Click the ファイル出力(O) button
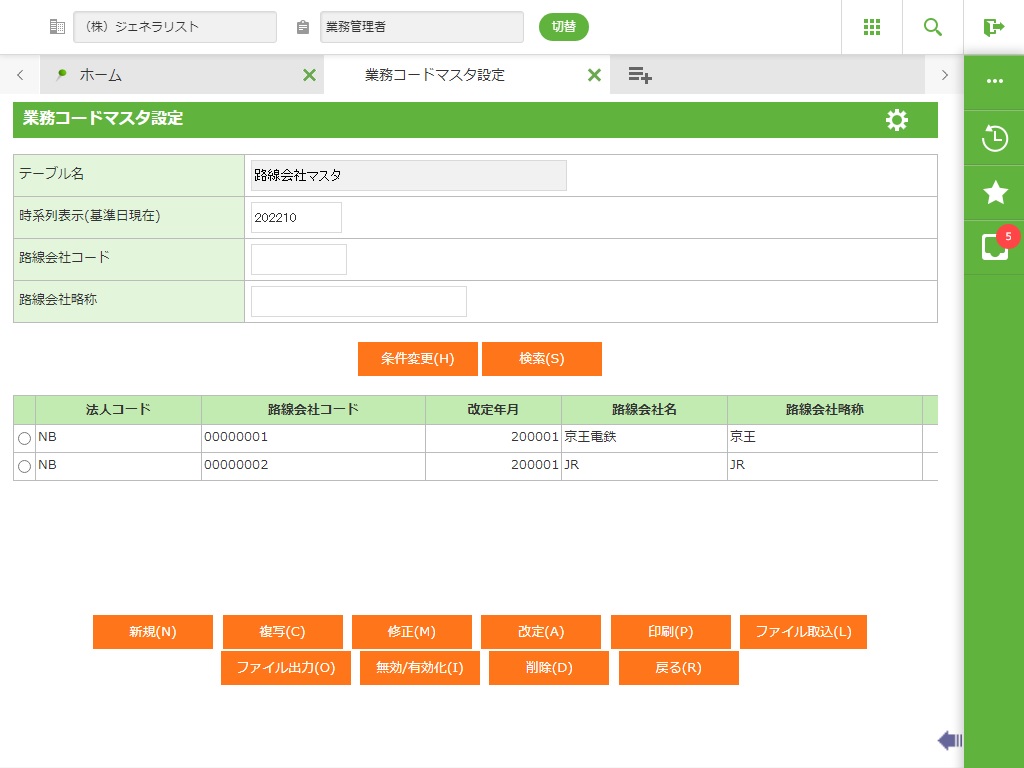This screenshot has height=768, width=1024. (x=285, y=668)
